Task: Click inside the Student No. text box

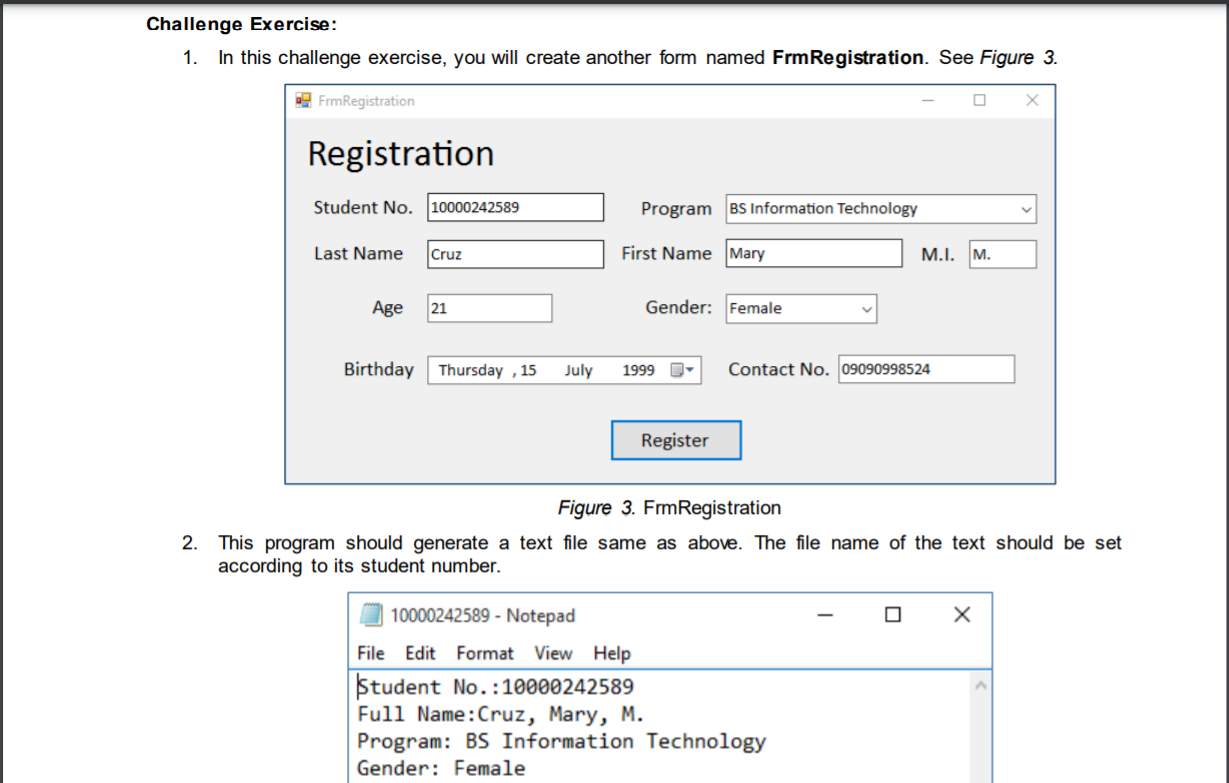Action: click(x=514, y=207)
